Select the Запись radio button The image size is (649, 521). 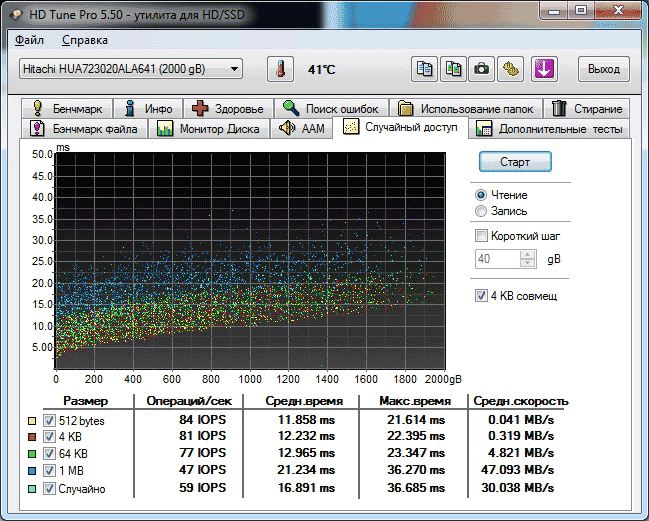[x=482, y=211]
